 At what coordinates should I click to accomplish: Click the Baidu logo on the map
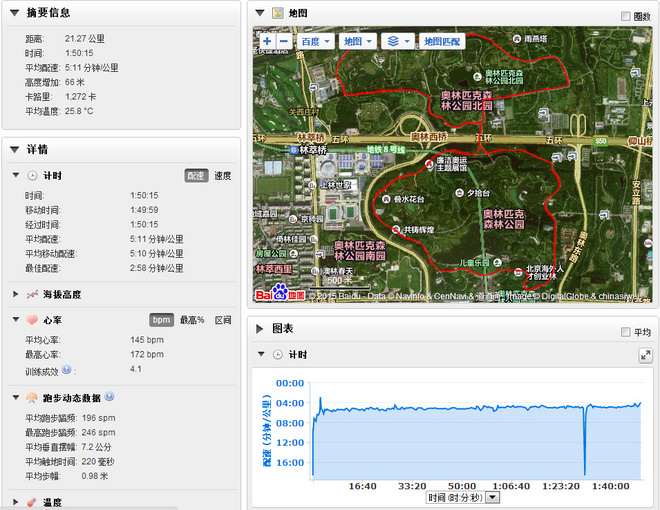coord(271,294)
